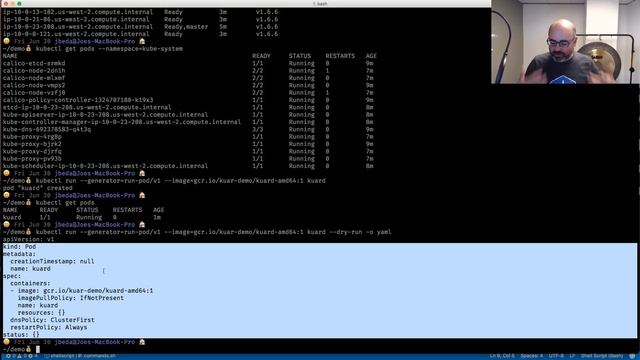Open the Shell Script language mode selector
640x360 pixels.
pyautogui.click(x=602, y=356)
